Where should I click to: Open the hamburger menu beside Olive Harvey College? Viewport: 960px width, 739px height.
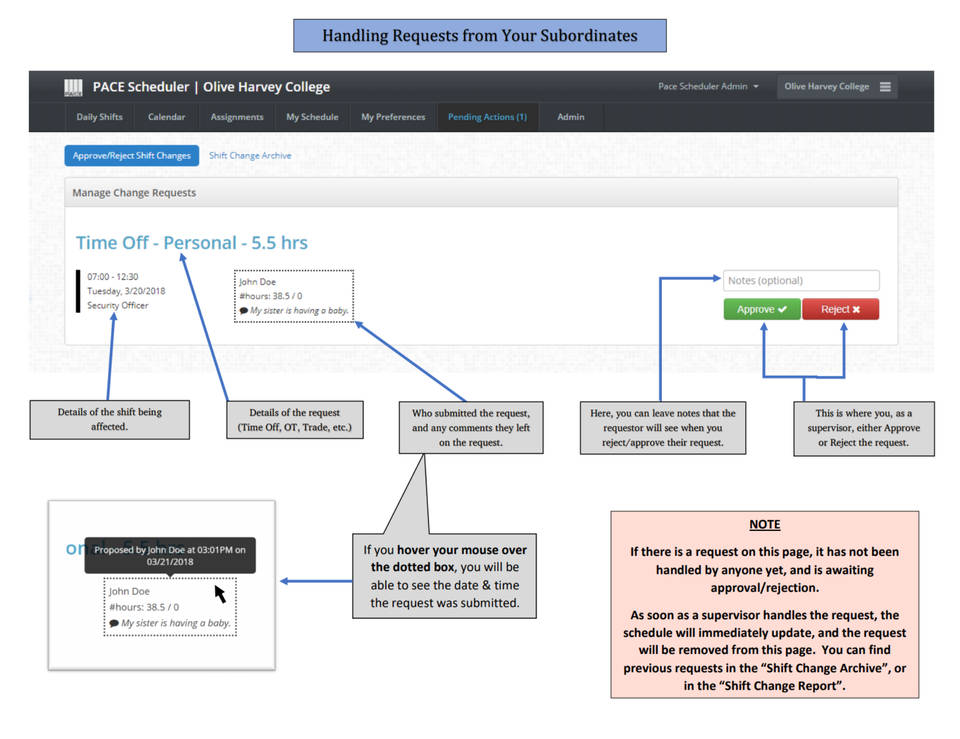(x=887, y=87)
